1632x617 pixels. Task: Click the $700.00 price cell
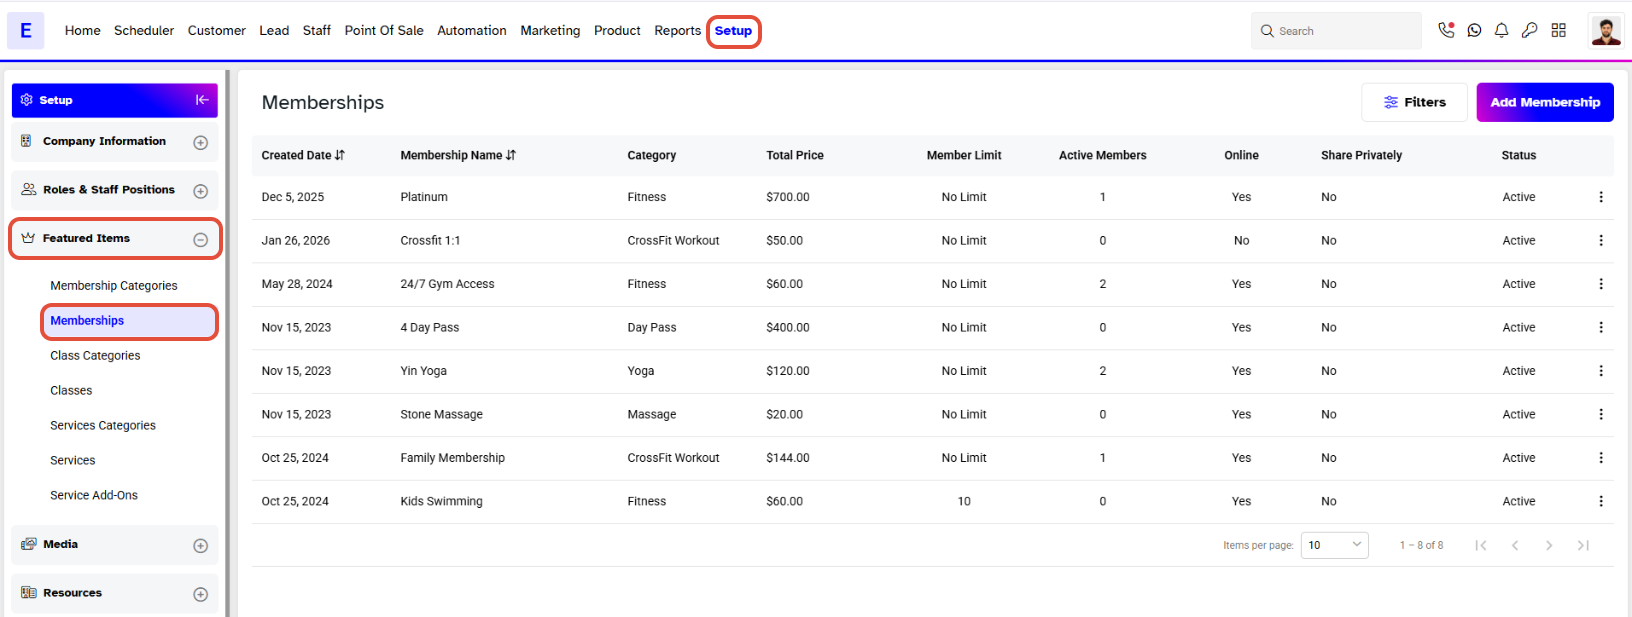[788, 197]
